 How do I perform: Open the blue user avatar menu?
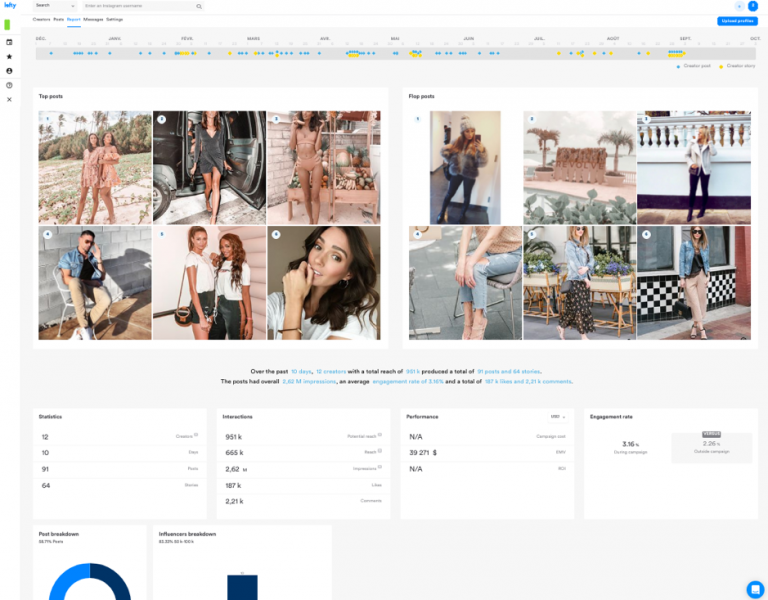point(753,6)
